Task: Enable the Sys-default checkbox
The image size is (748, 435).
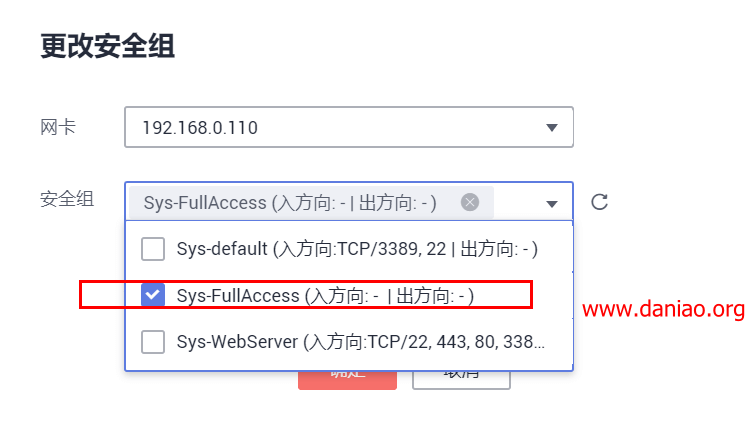Action: click(153, 249)
